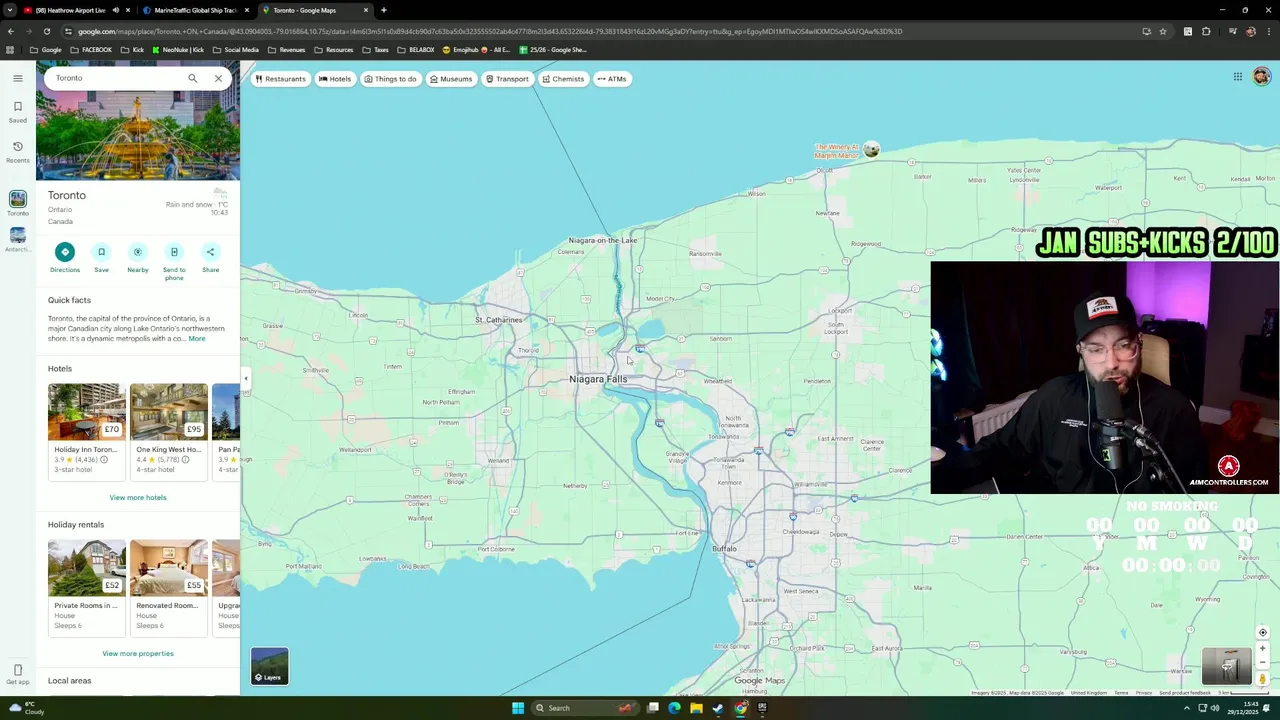Screen dimensions: 1280x720
Task: Open the taskbar volume control
Action: click(1215, 708)
